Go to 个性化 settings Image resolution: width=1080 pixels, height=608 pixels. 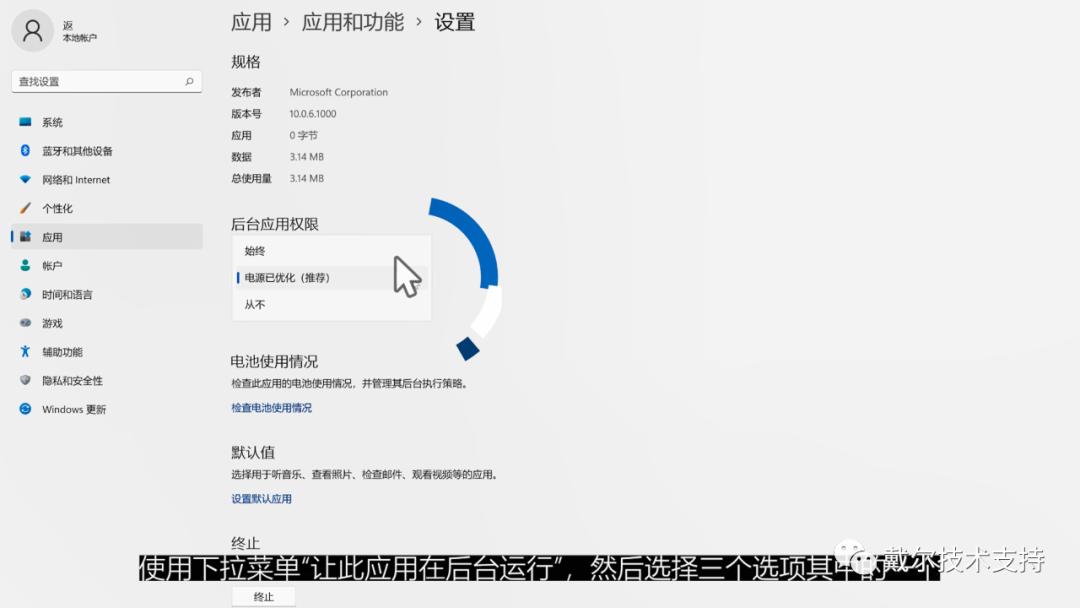61,208
